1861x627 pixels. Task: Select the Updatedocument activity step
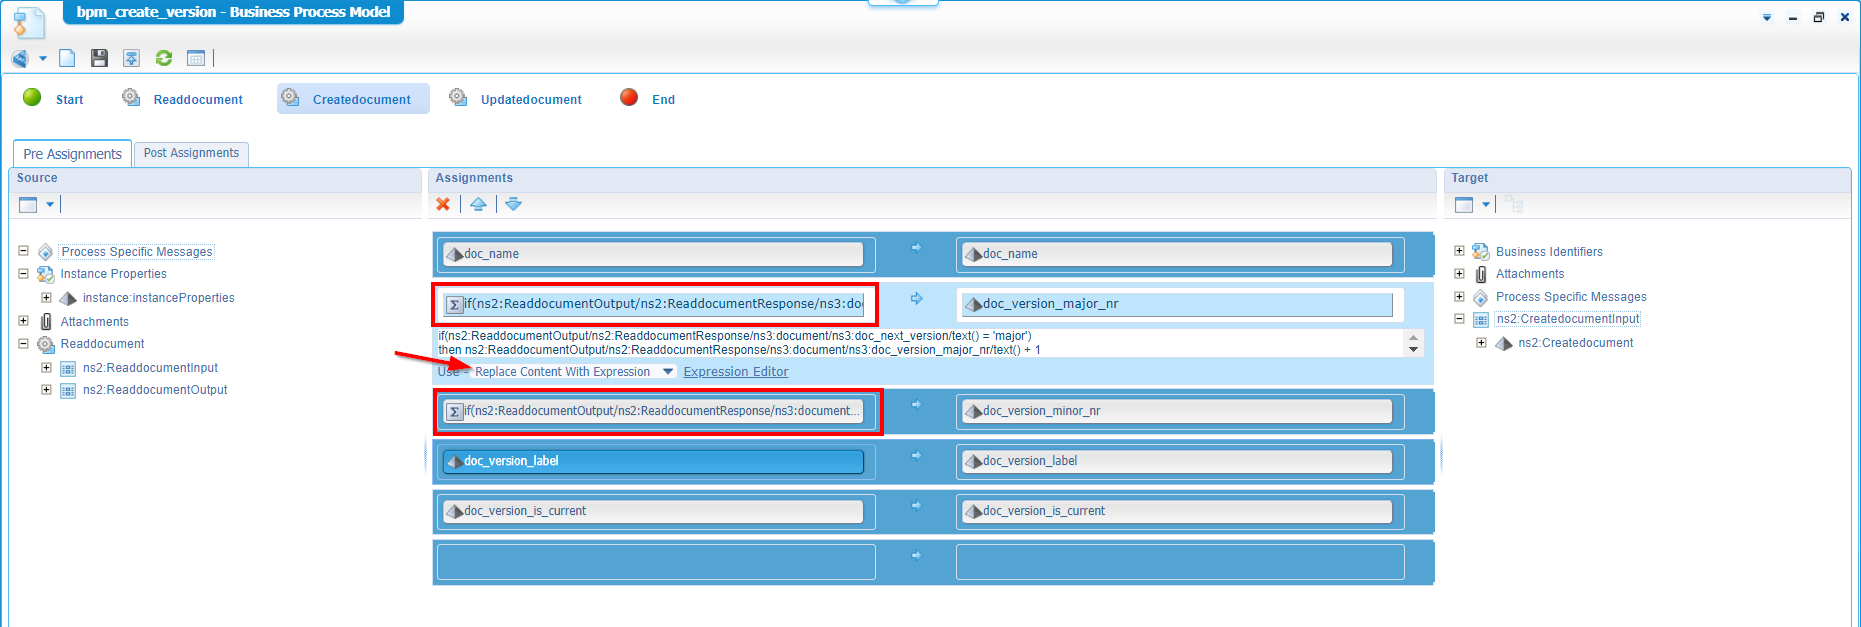point(530,100)
